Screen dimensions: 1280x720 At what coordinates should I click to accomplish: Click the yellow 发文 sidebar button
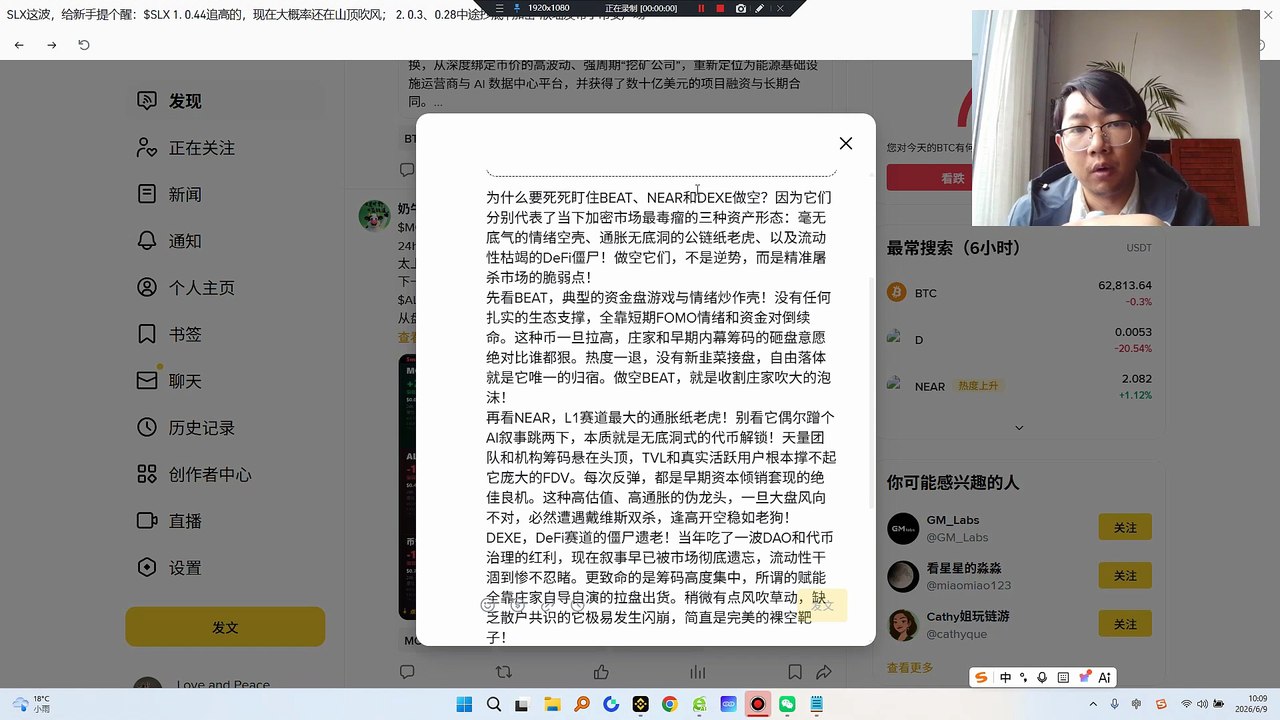pos(225,627)
